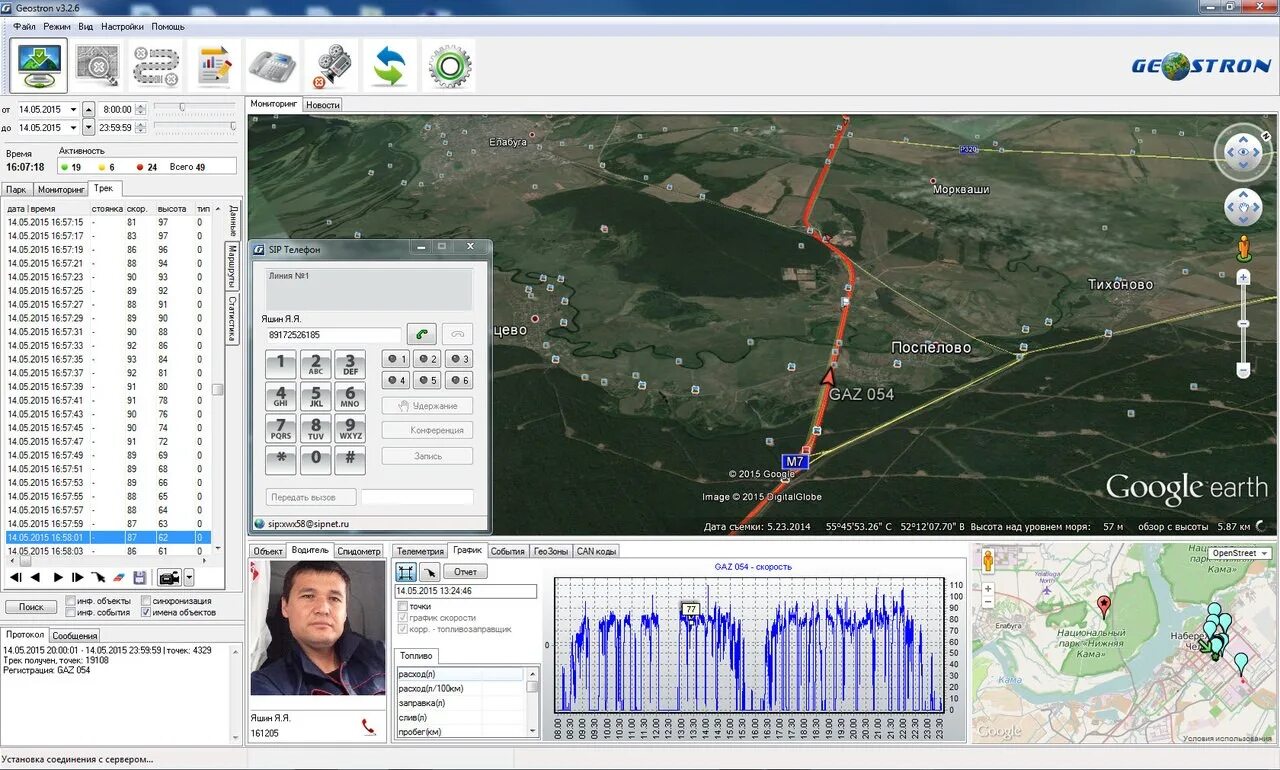
Task: Play the track forward
Action: tap(57, 577)
